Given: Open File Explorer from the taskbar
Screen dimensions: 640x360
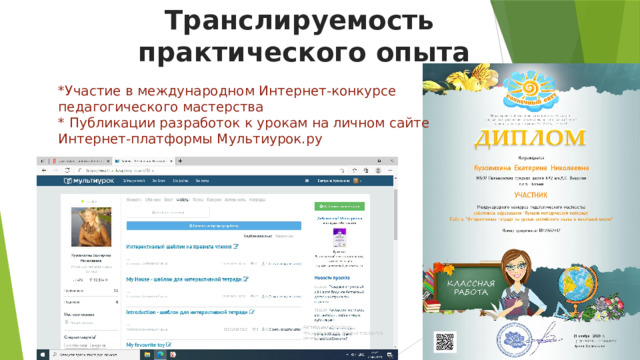Looking at the screenshot, I should point(147,355).
